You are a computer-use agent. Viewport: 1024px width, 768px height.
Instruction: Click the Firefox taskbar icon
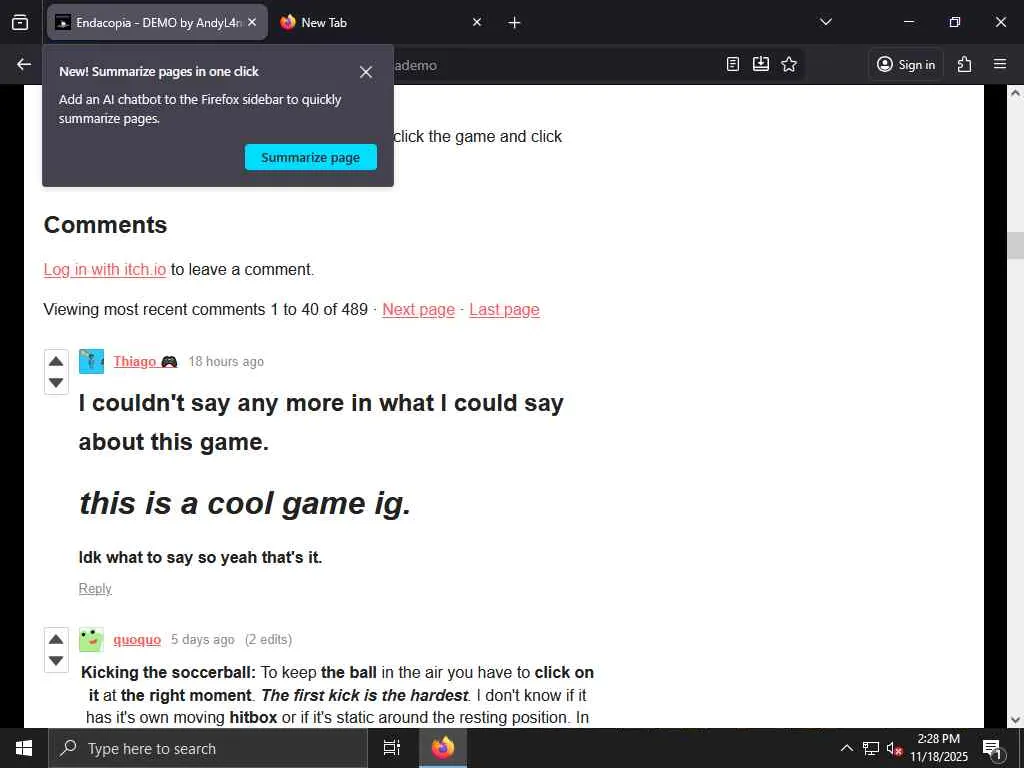[x=443, y=748]
